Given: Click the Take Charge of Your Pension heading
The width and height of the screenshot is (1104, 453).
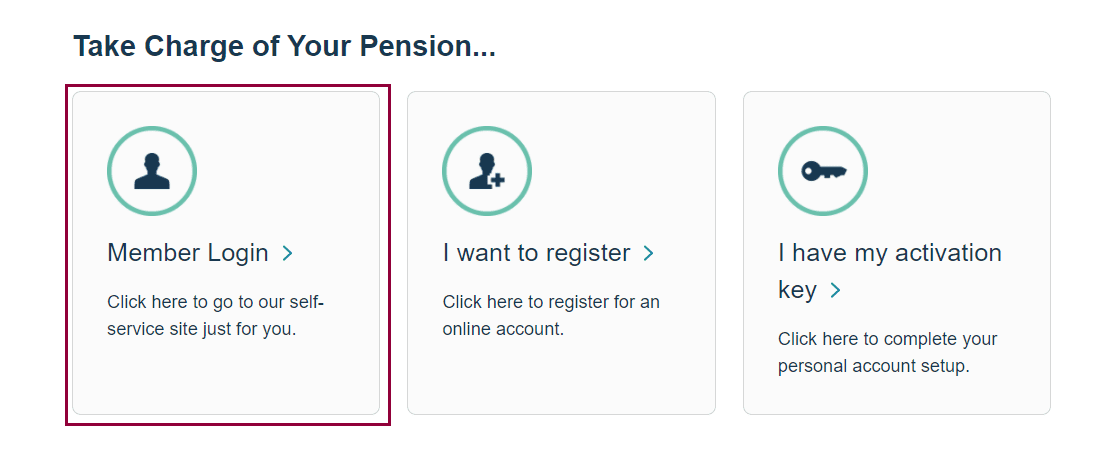Looking at the screenshot, I should [x=284, y=46].
